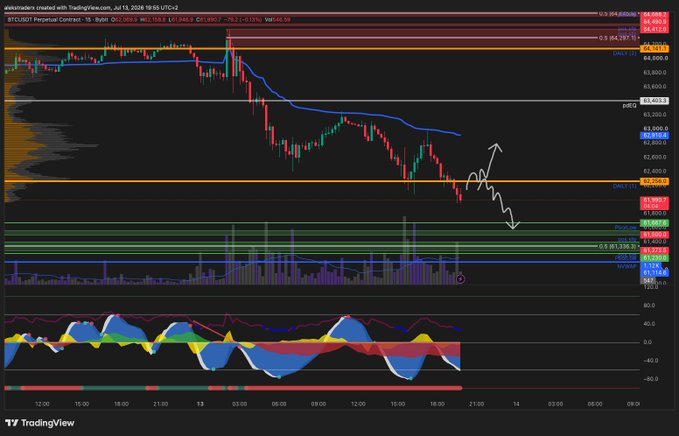Click the red 61,500.0 price label
The width and height of the screenshot is (679, 436).
[654, 234]
